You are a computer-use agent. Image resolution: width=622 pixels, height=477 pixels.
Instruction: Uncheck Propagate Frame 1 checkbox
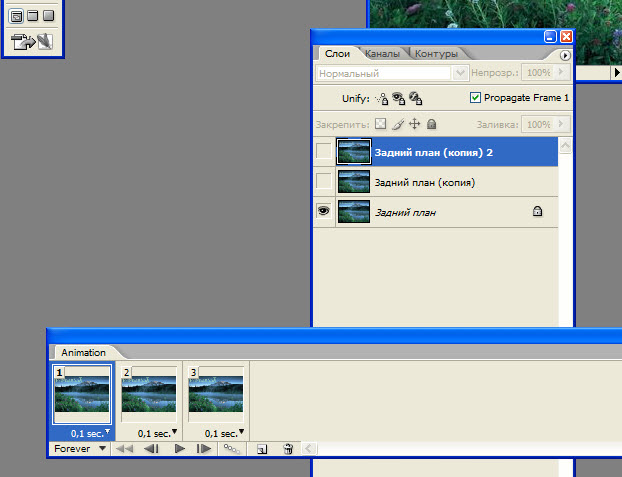pyautogui.click(x=475, y=98)
